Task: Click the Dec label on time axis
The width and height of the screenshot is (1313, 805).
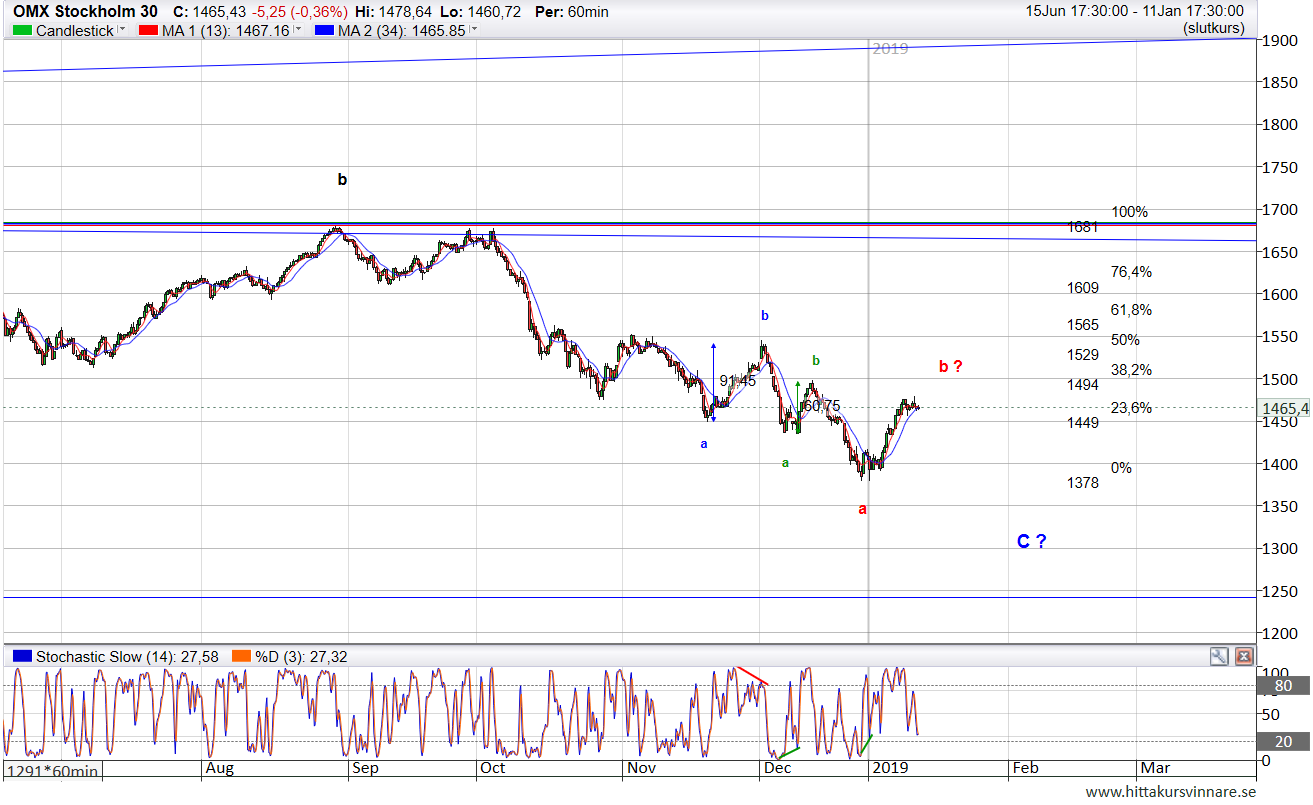Action: pos(777,768)
